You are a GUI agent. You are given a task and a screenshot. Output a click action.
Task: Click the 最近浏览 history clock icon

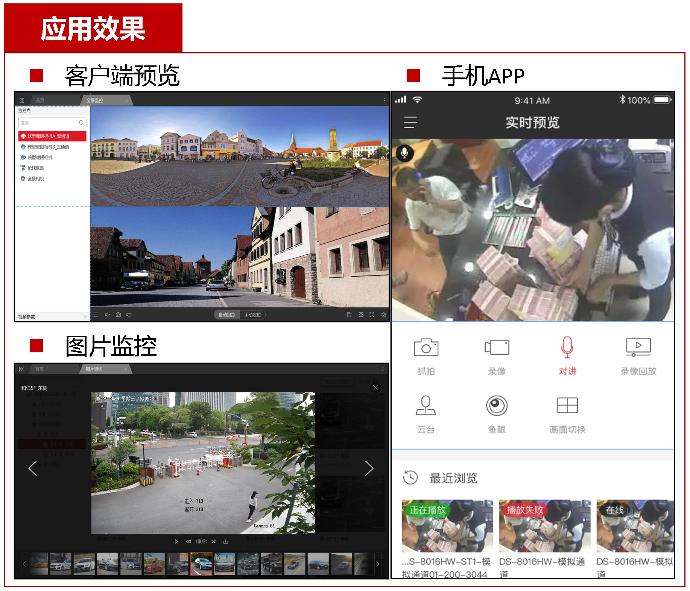tap(410, 478)
